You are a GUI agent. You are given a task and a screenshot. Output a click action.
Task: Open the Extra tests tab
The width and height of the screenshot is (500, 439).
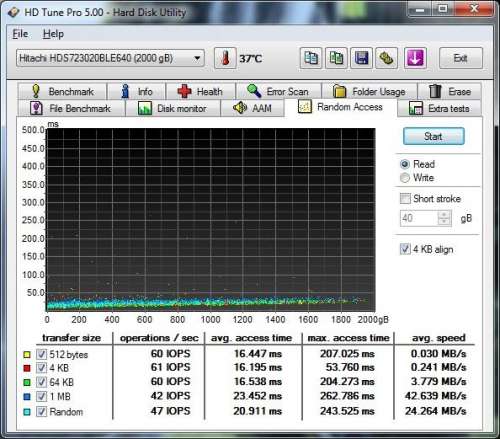[x=440, y=108]
